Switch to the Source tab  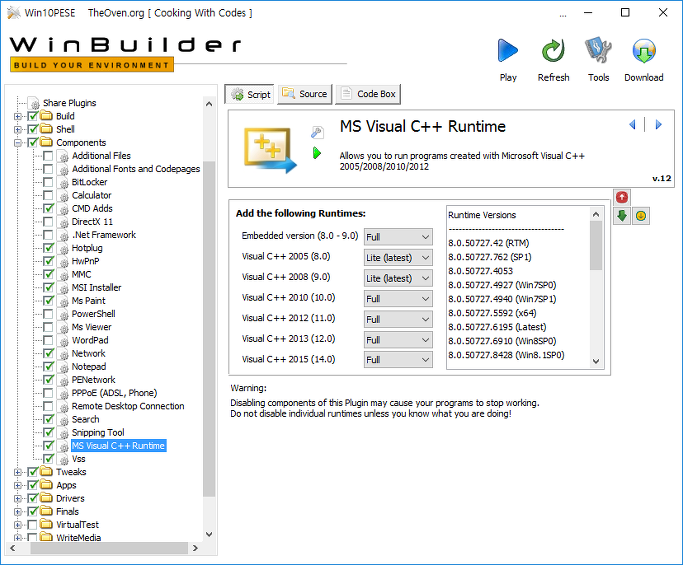pos(305,94)
